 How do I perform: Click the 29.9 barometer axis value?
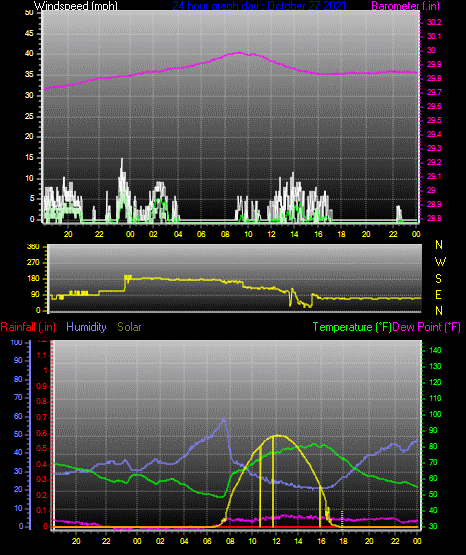[x=434, y=64]
